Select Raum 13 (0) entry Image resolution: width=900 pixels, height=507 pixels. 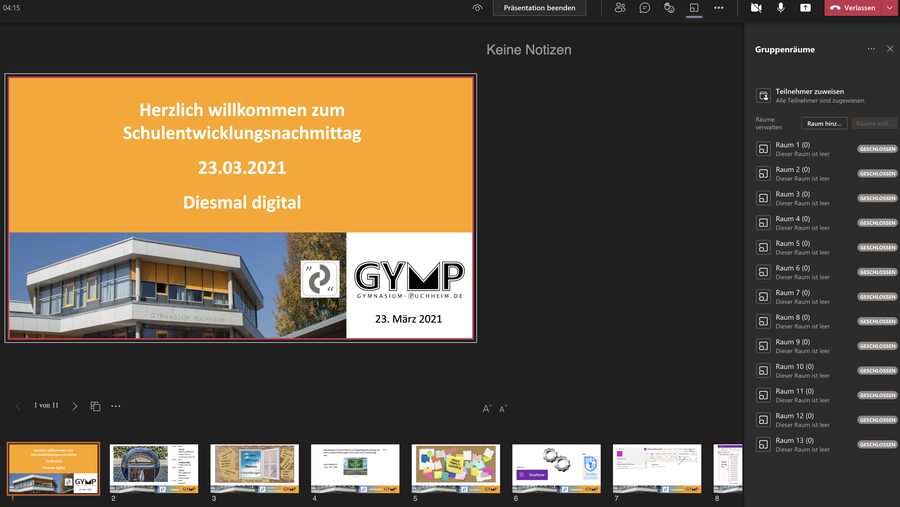pos(825,445)
